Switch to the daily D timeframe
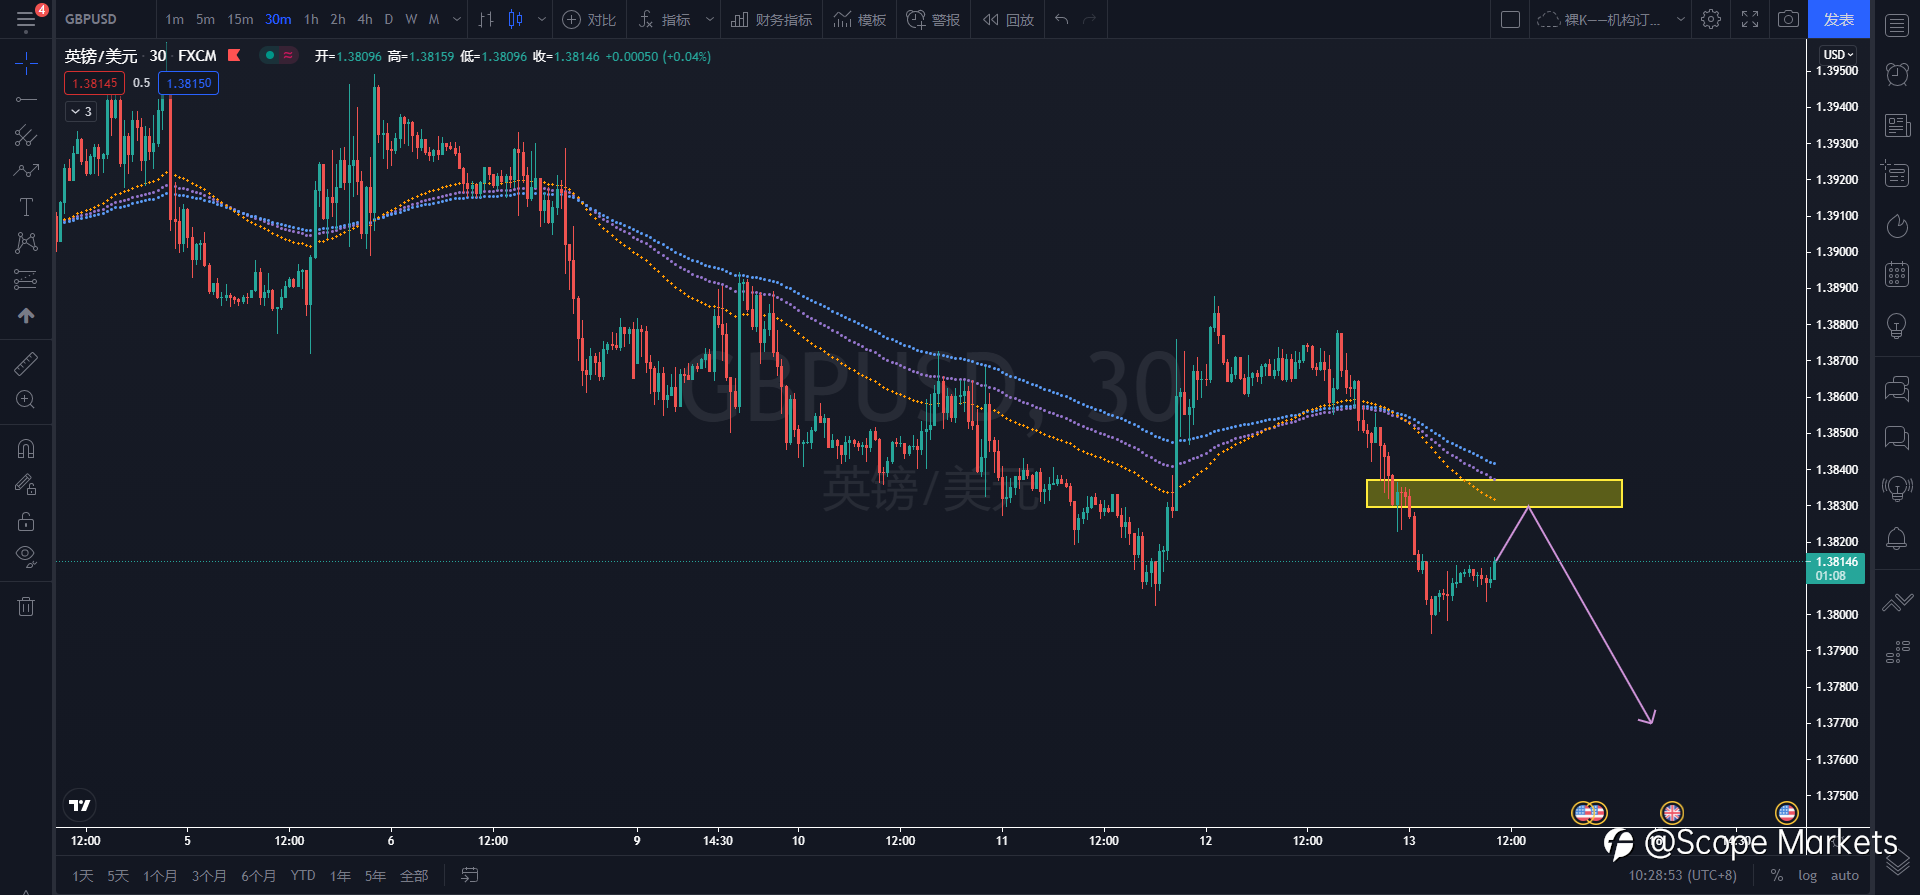This screenshot has width=1920, height=895. coord(389,19)
